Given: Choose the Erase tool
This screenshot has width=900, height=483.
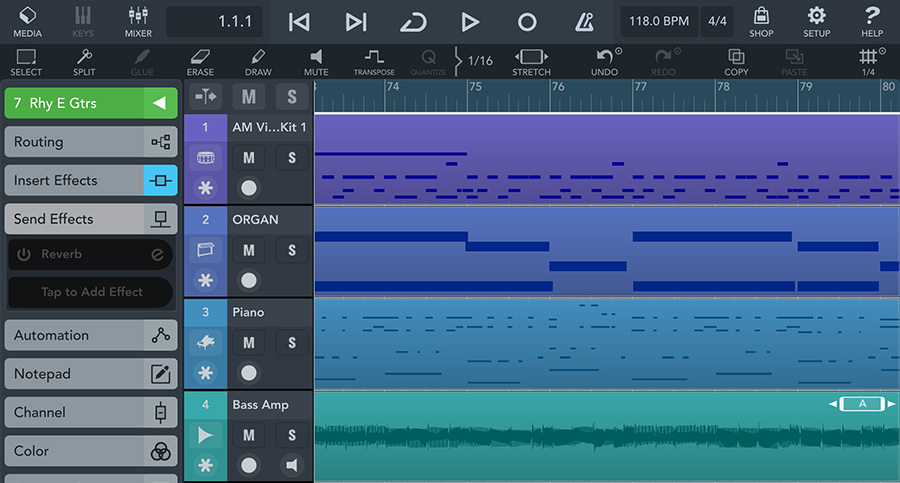Looking at the screenshot, I should tap(200, 62).
